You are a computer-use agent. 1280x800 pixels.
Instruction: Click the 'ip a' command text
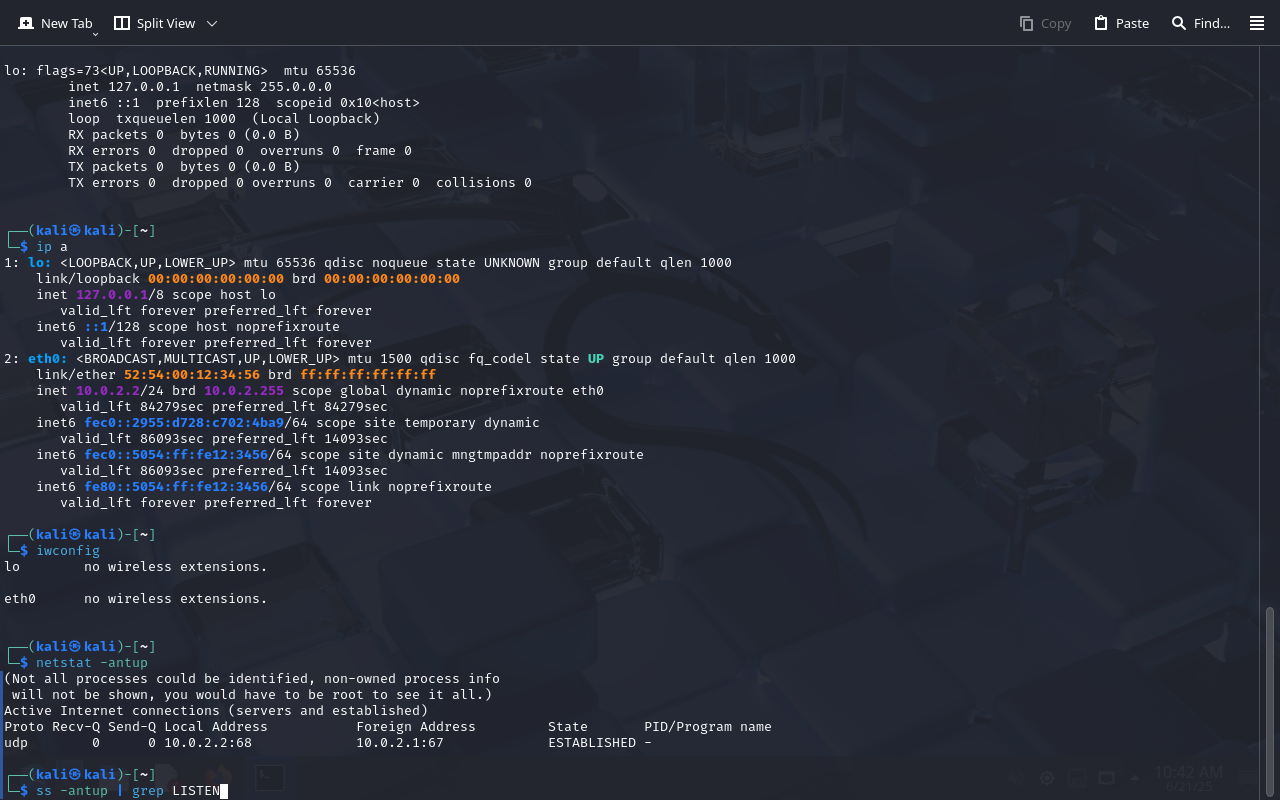(x=52, y=247)
